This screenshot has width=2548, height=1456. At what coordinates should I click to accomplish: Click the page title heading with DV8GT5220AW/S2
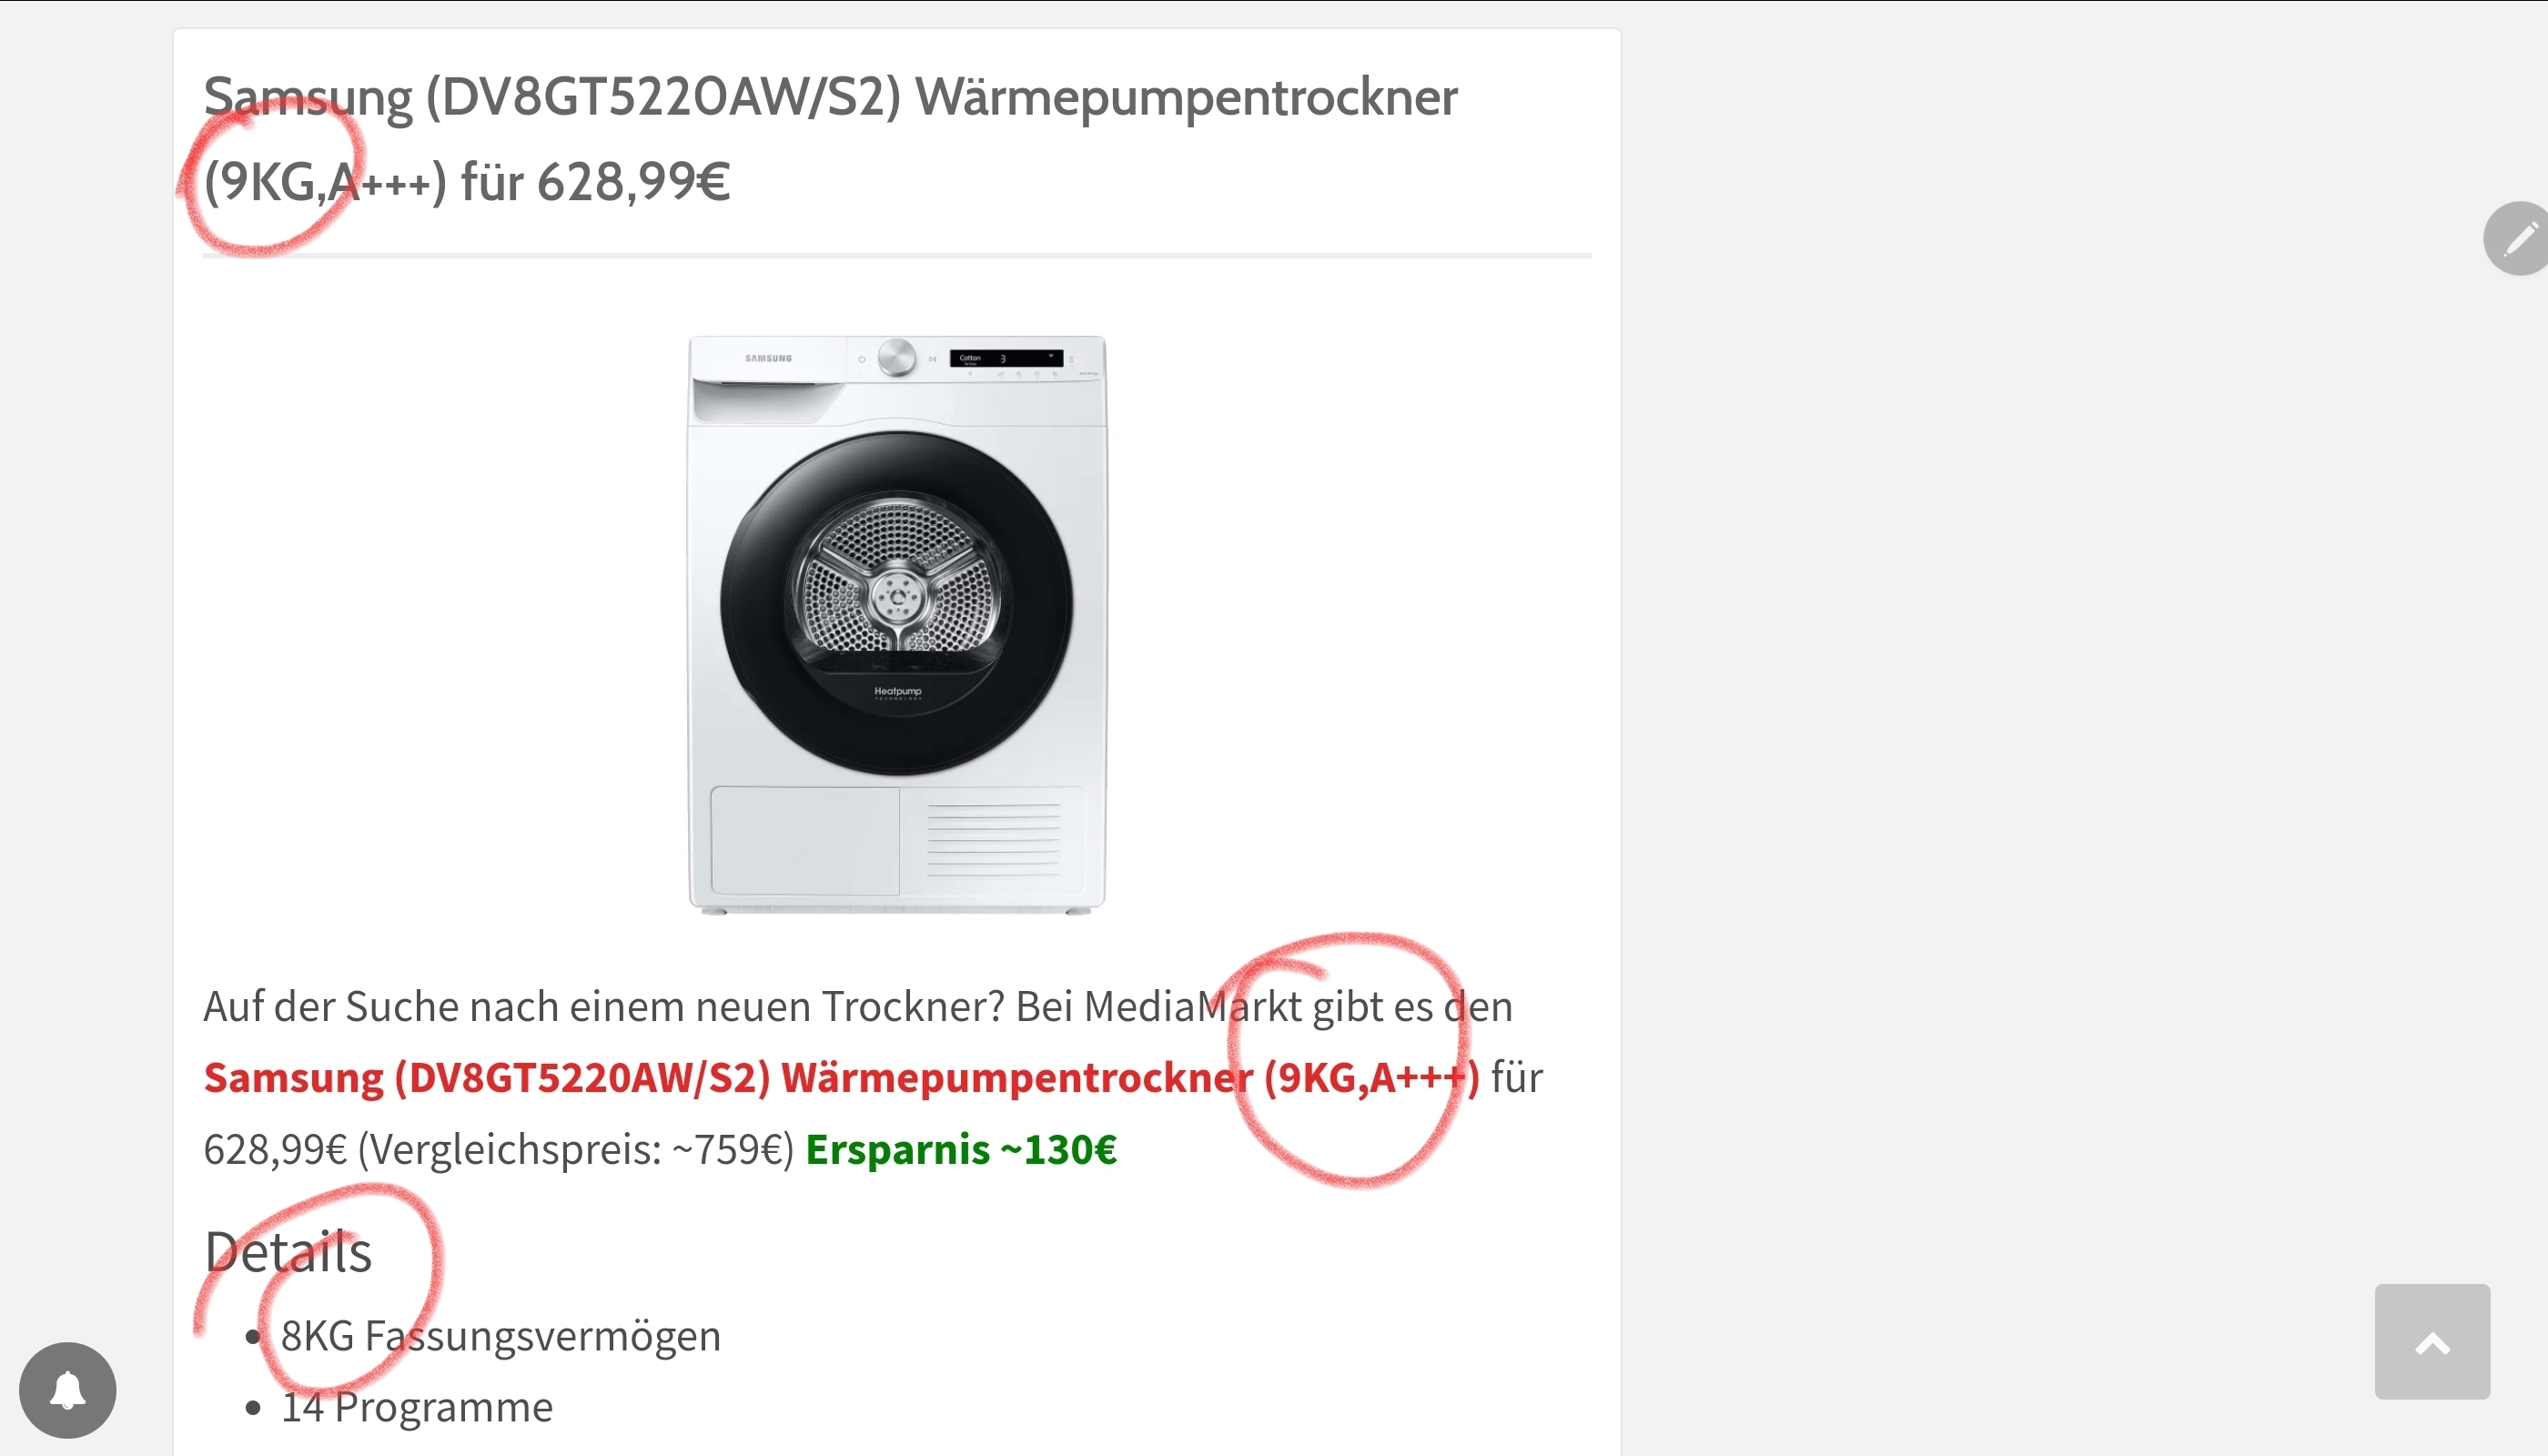coord(830,139)
